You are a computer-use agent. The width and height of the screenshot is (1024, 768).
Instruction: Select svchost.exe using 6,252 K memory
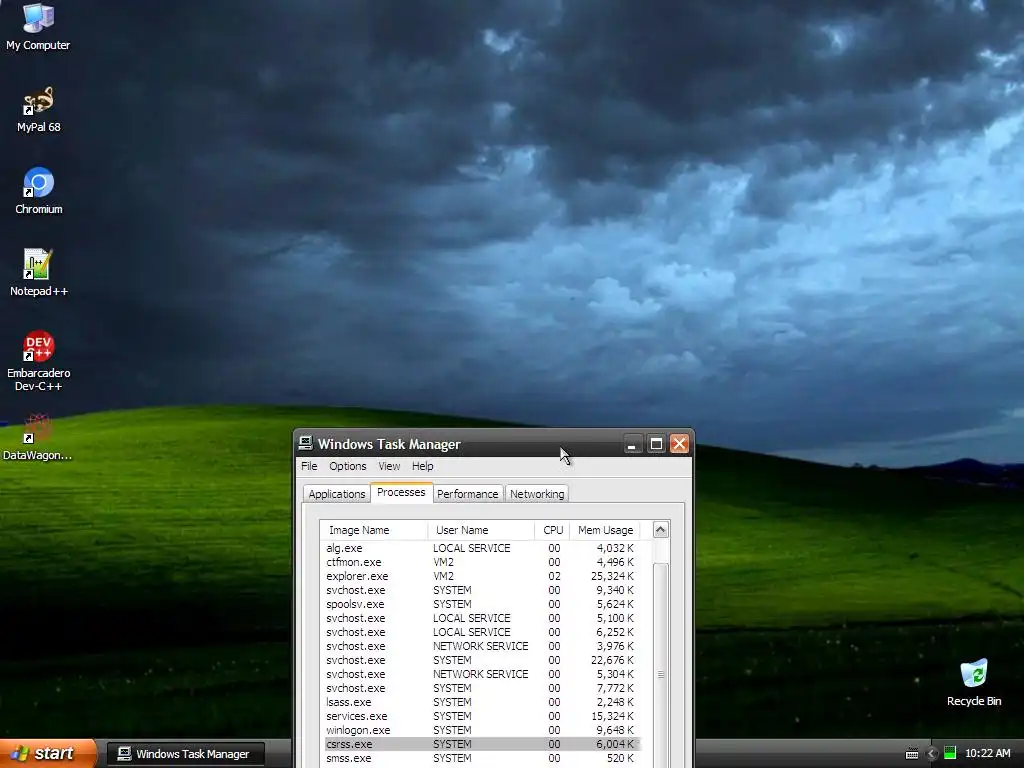[x=482, y=632]
